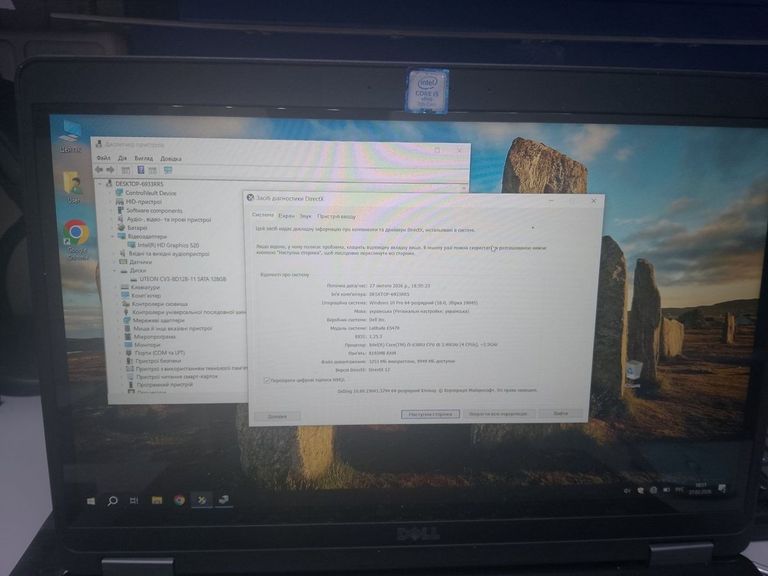Open the Дія menu in Device Manager
The width and height of the screenshot is (768, 576).
pos(122,158)
